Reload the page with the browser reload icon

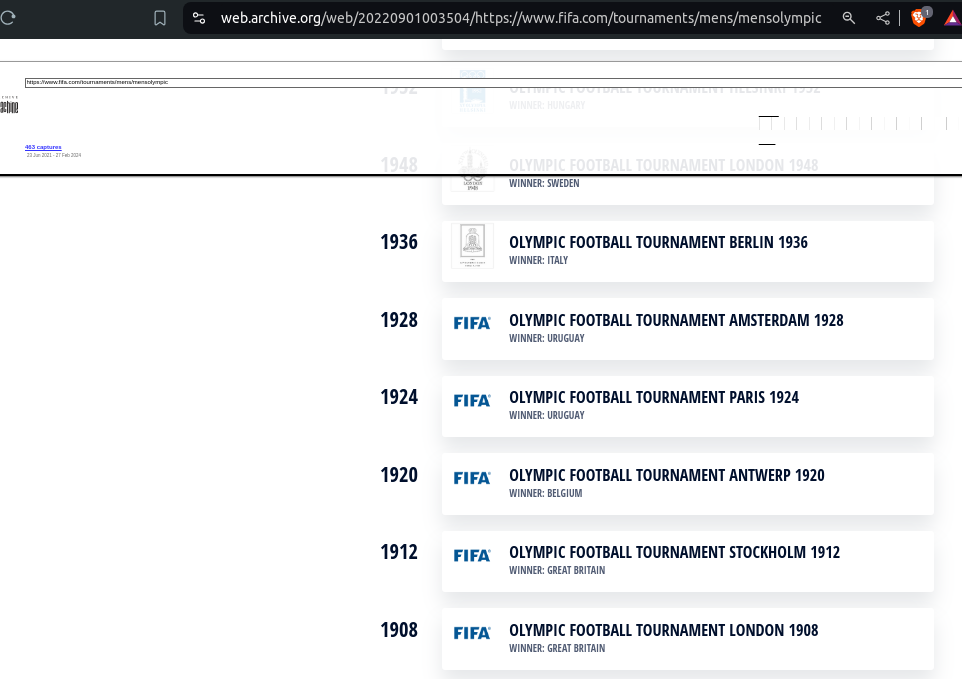point(7,18)
